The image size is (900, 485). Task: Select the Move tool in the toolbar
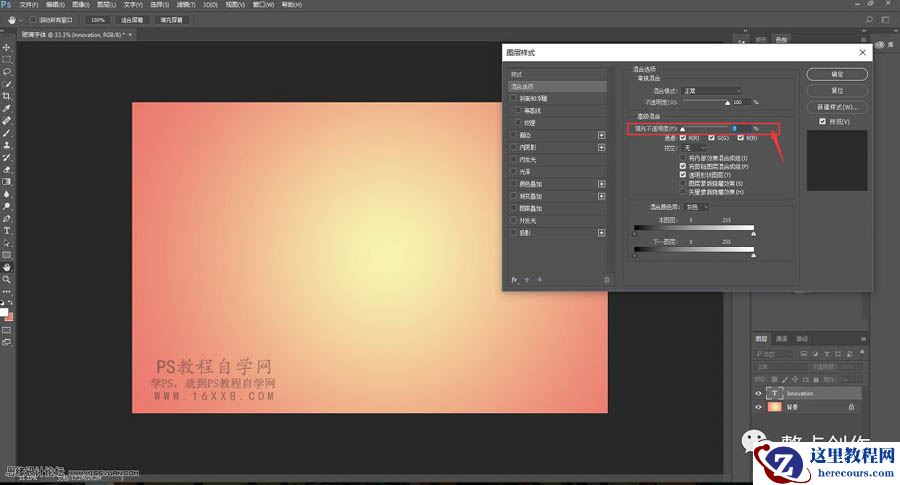coord(7,47)
